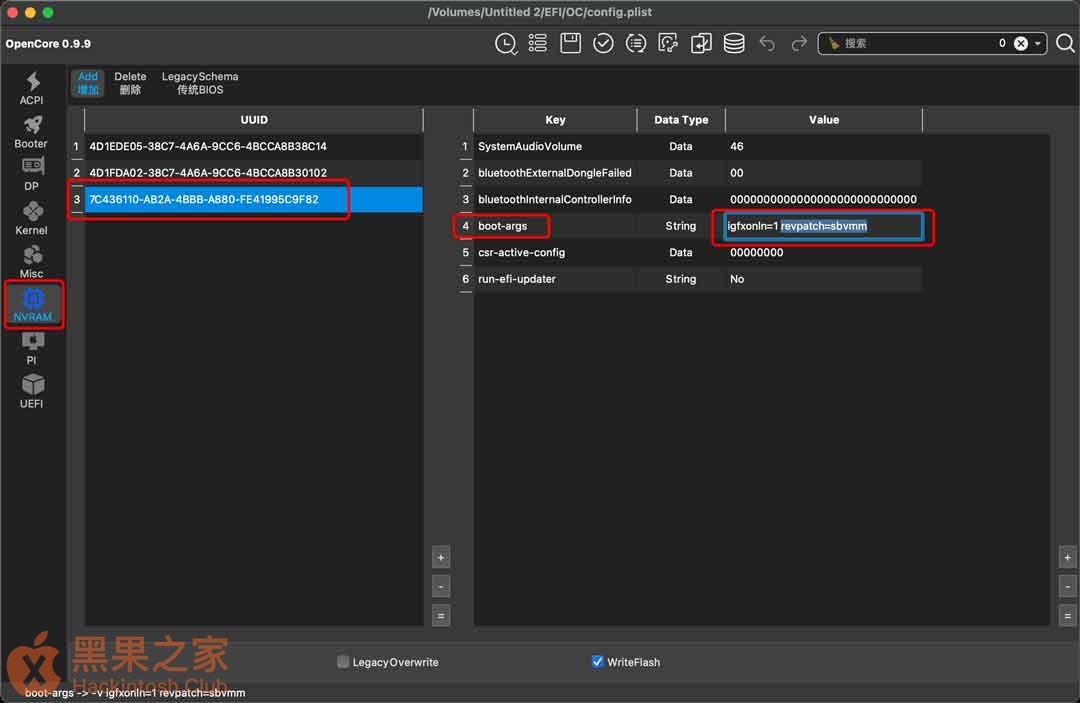
Task: Remove key row with right minus button
Action: click(x=1067, y=587)
